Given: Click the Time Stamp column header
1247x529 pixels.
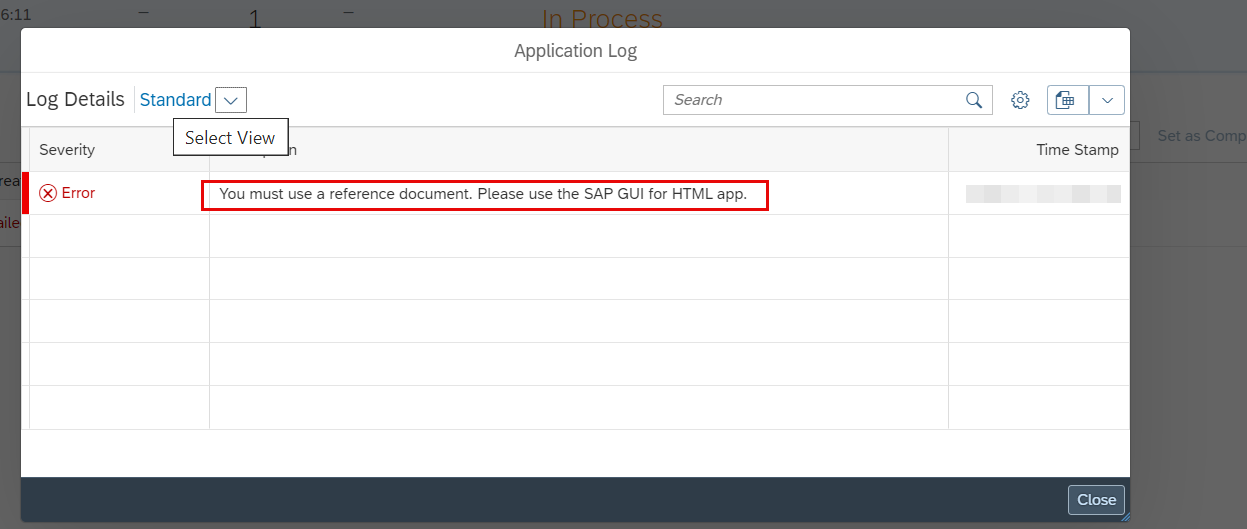Looking at the screenshot, I should tap(1077, 150).
